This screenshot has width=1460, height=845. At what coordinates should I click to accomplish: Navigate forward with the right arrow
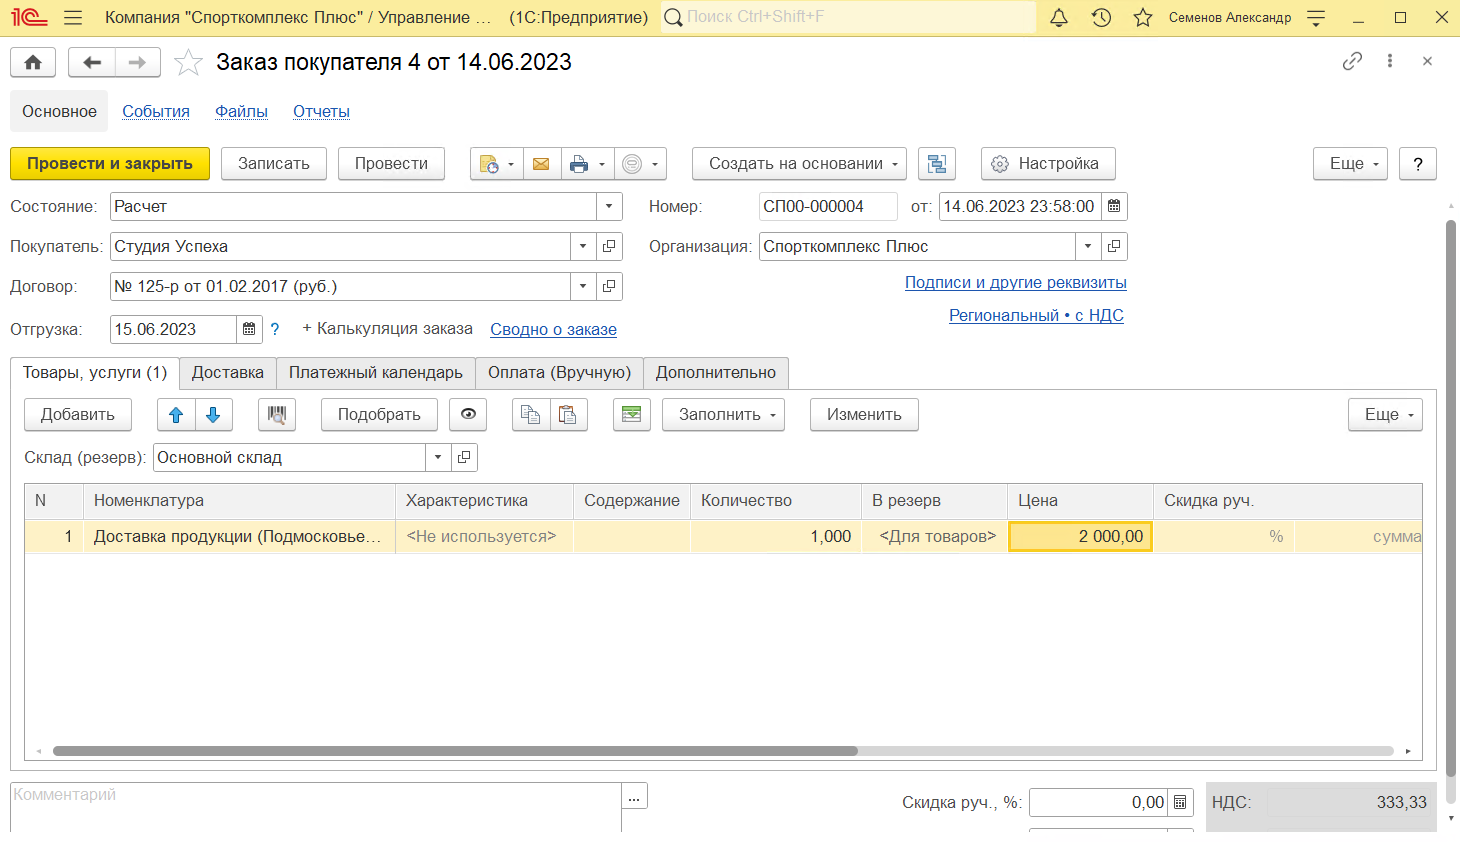138,62
